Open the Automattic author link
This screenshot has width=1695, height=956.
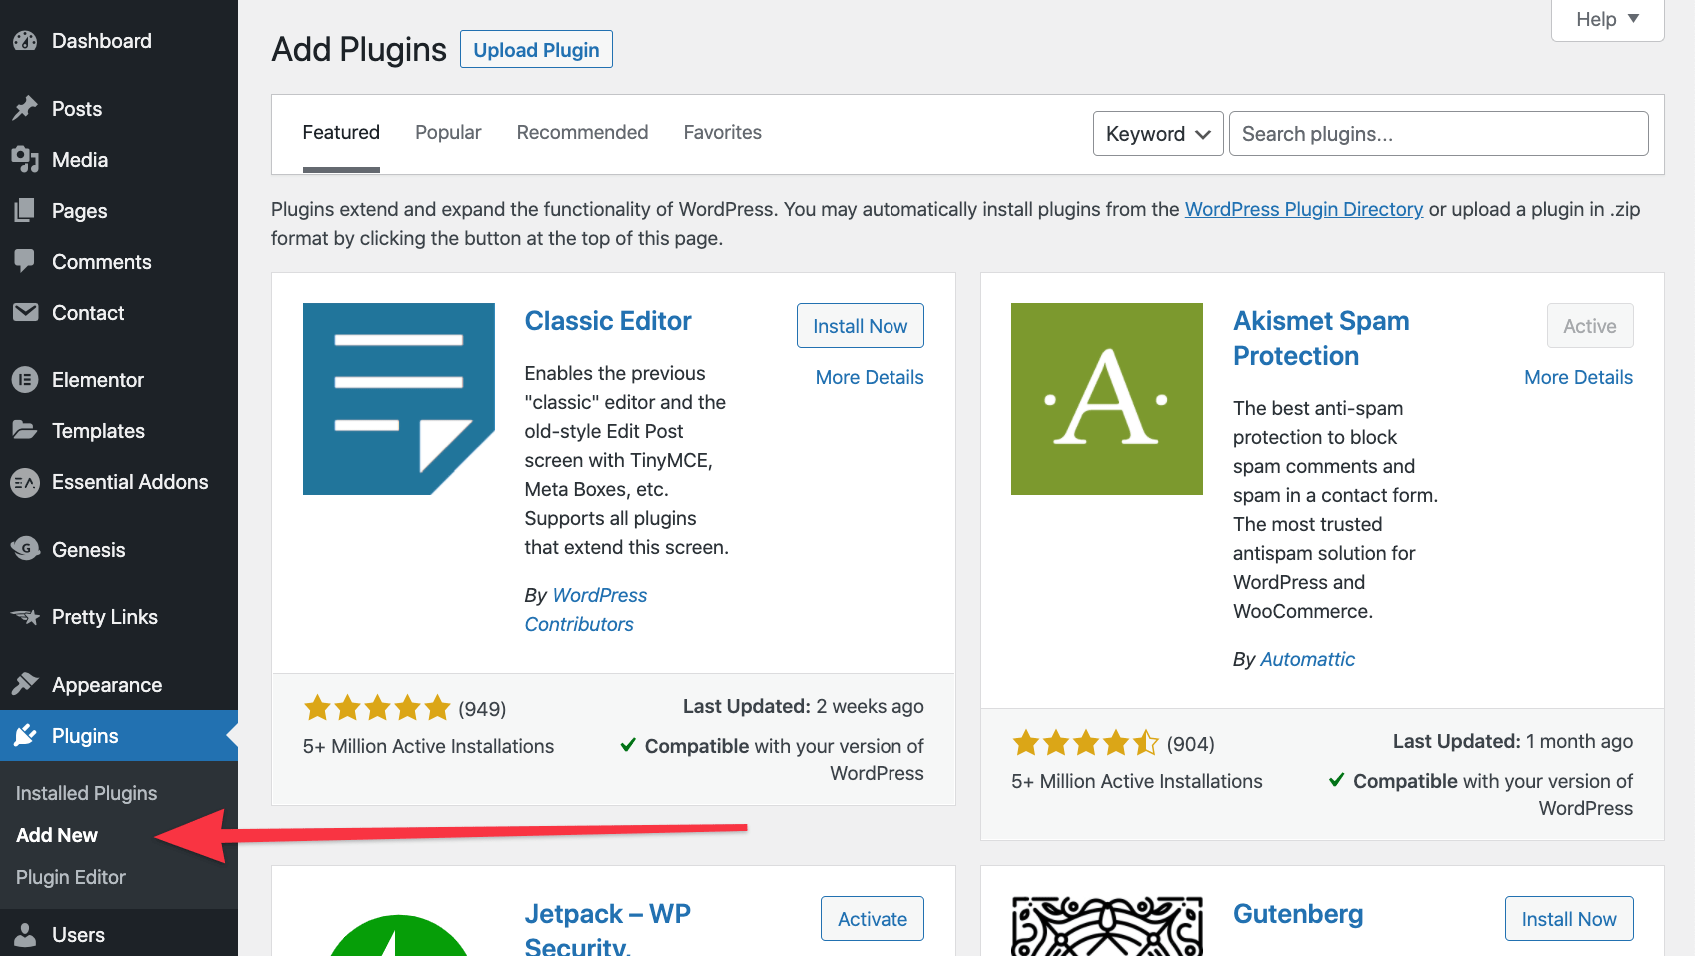click(x=1307, y=659)
